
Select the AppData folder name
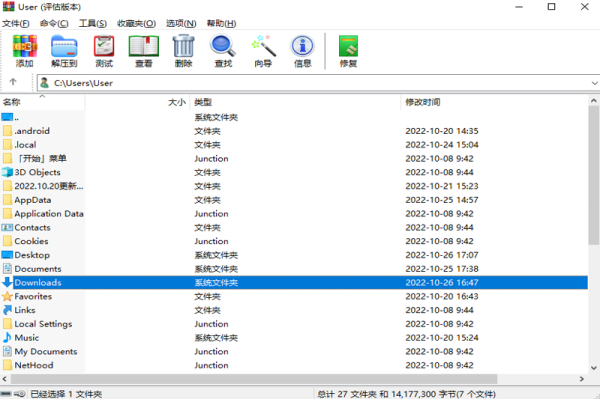click(33, 200)
